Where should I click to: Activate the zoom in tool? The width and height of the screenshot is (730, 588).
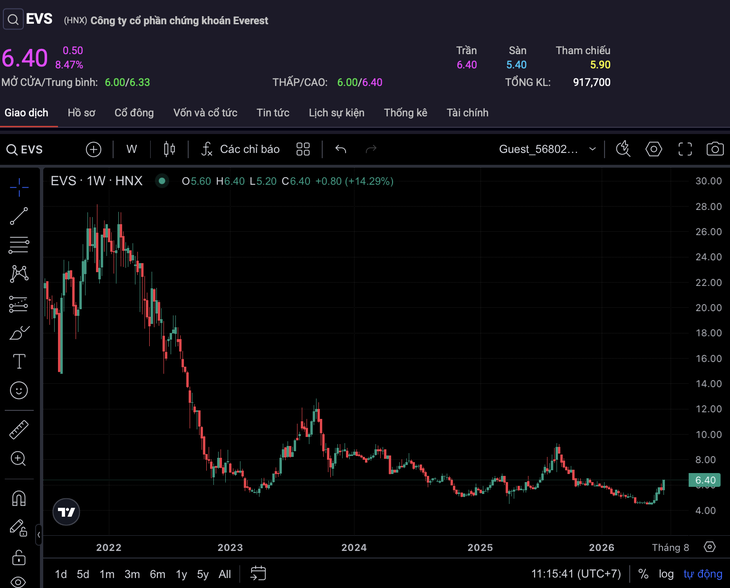[19, 459]
